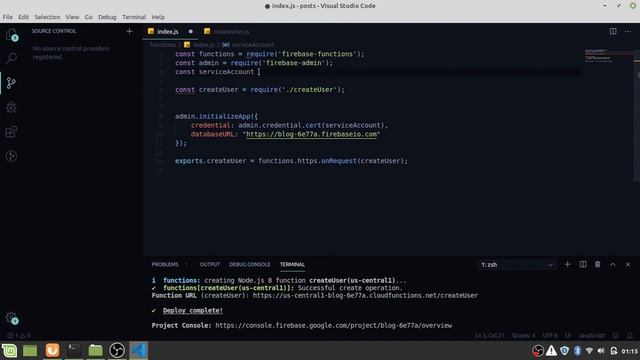
Task: Click the unsaved dot on index.js tab
Action: coord(191,31)
